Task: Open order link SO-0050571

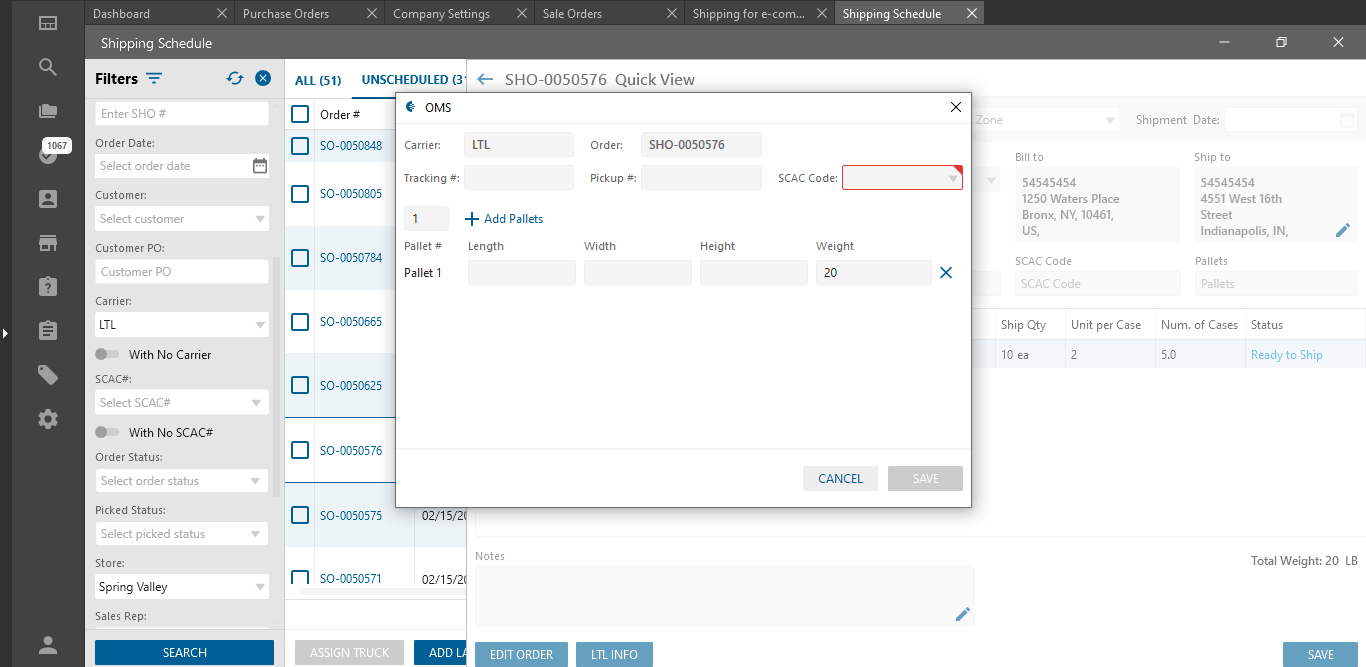Action: click(x=351, y=578)
